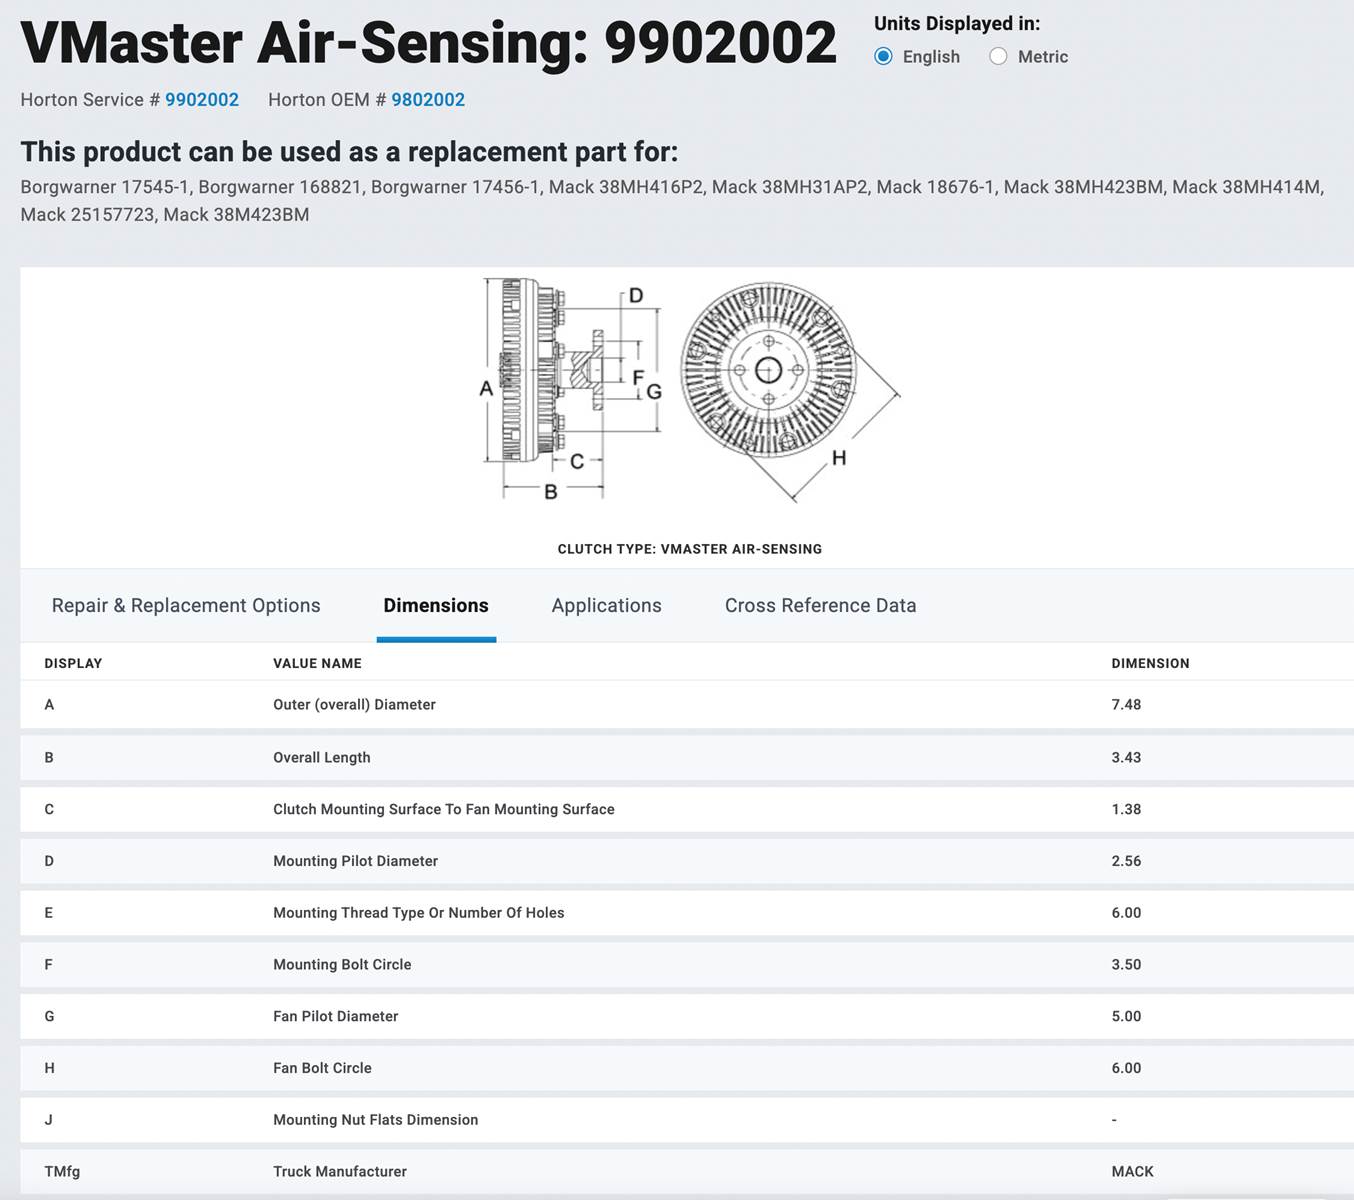Click the VALUE NAME column header

coord(317,664)
